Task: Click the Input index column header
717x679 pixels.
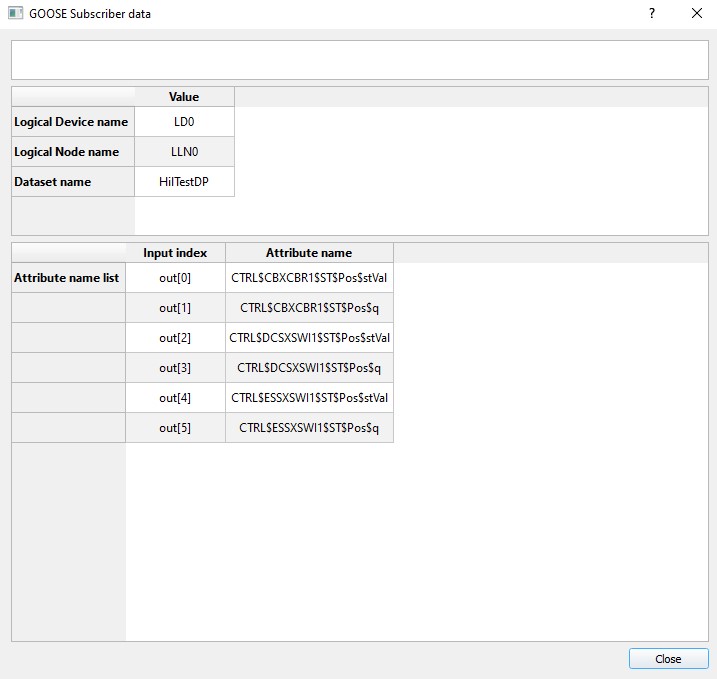Action: coord(175,253)
